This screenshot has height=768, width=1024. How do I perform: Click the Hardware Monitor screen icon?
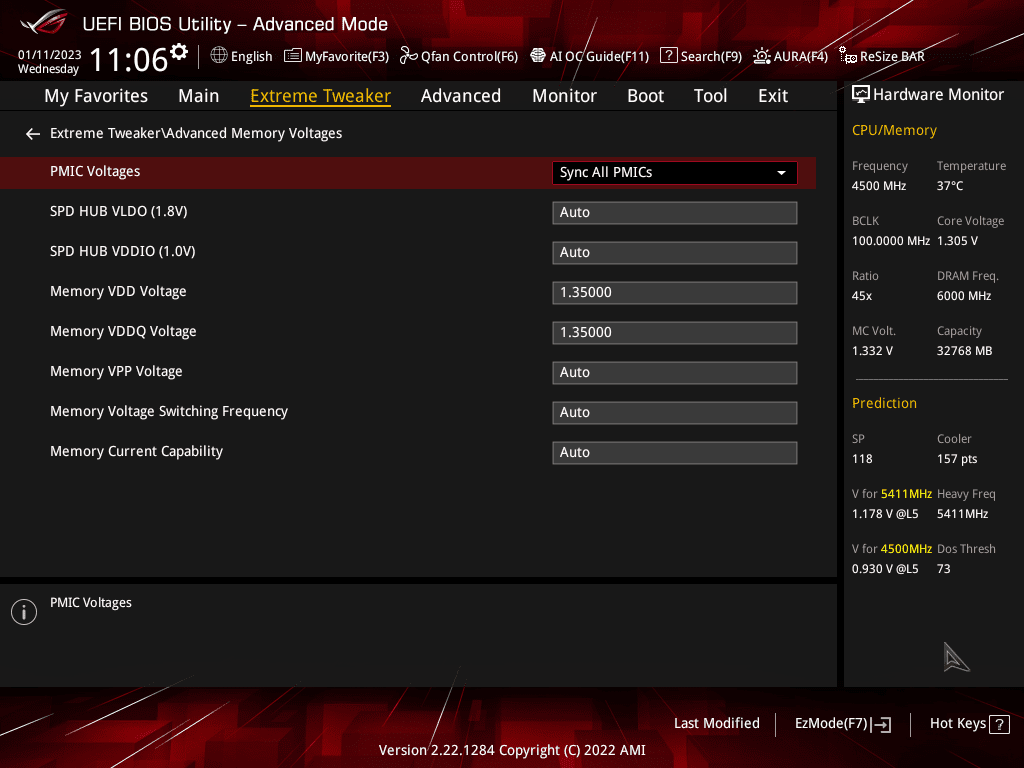pyautogui.click(x=861, y=95)
